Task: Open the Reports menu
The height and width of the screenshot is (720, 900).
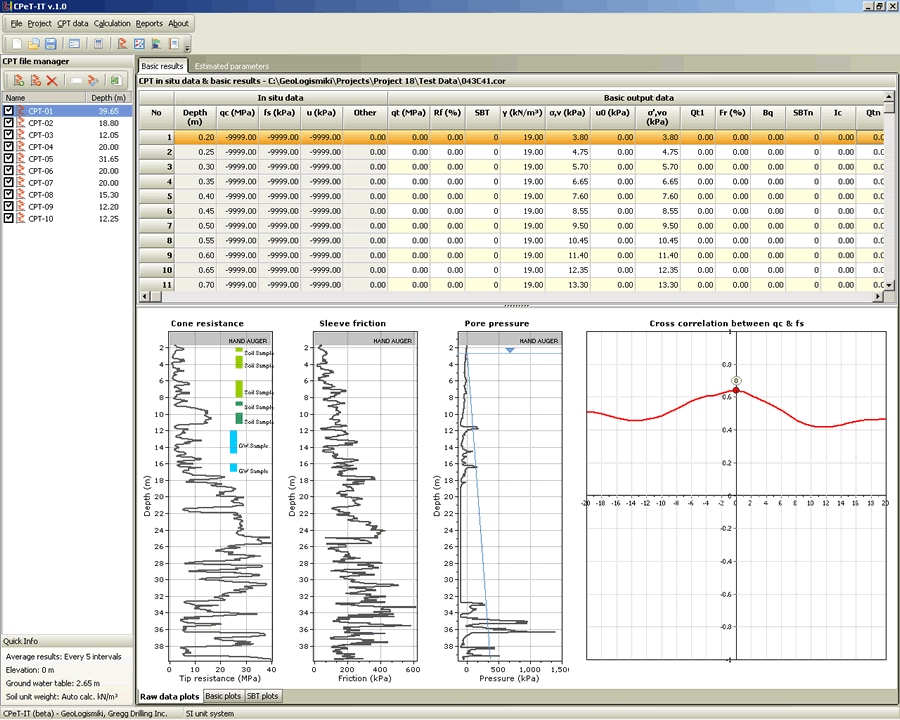Action: (x=149, y=24)
